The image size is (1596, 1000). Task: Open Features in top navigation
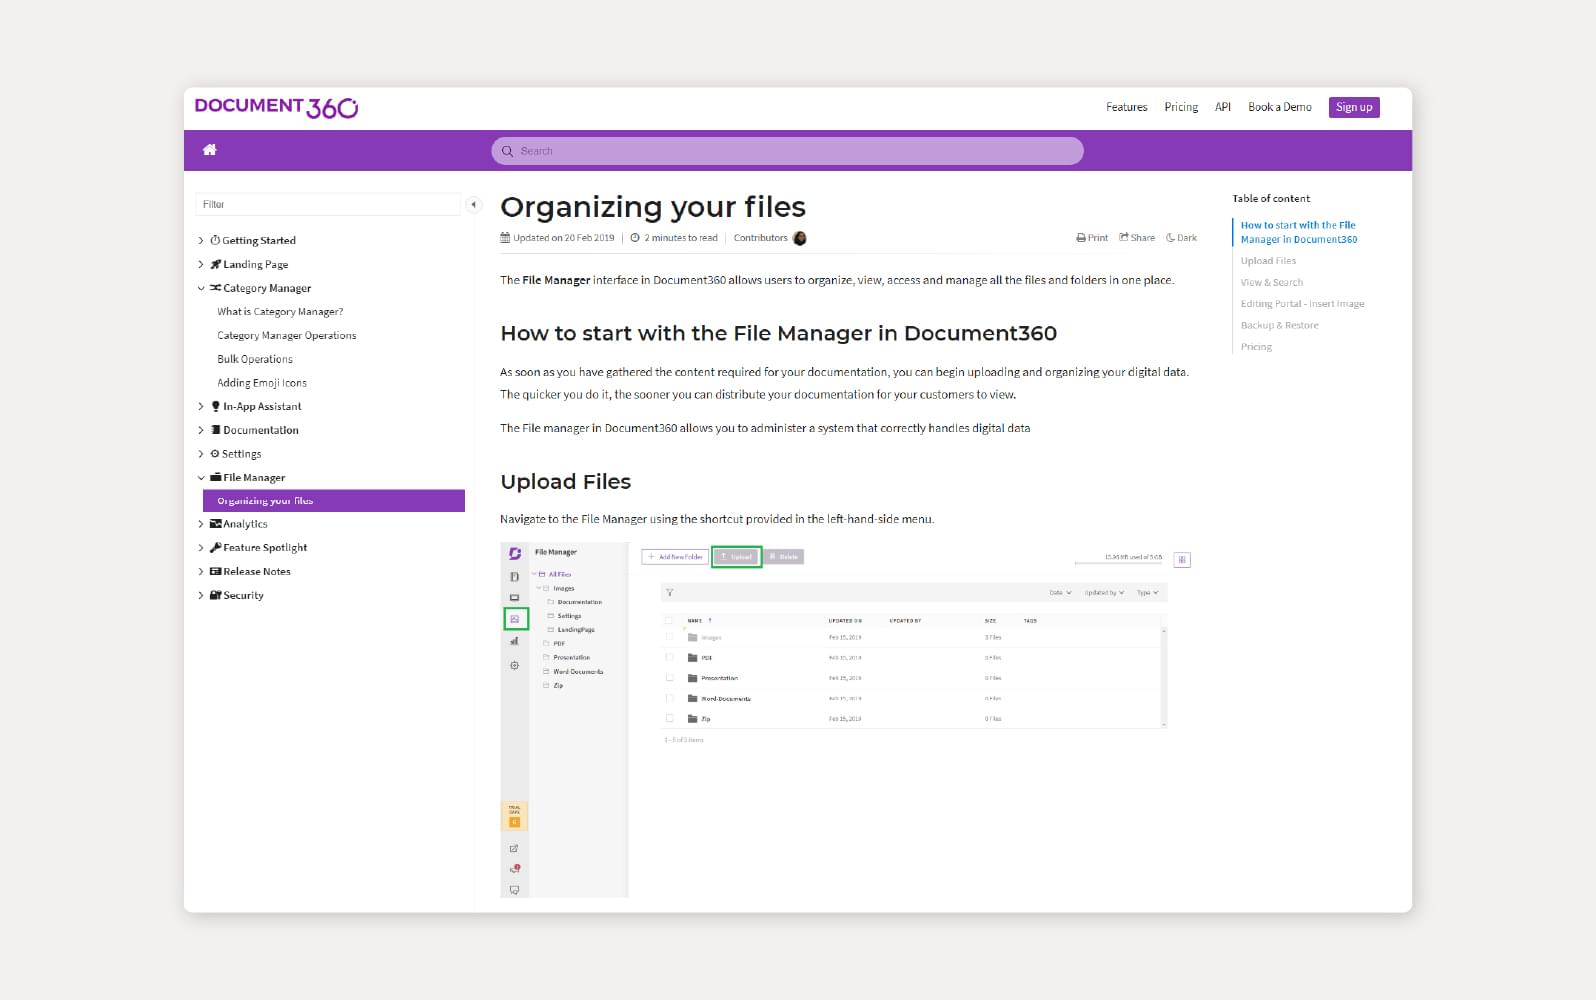1127,107
